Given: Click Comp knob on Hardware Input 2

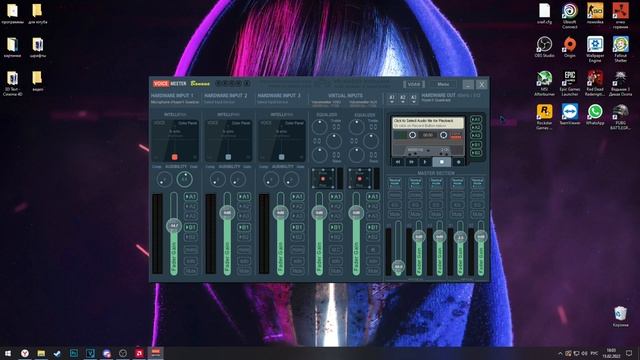Looking at the screenshot, I should click(x=217, y=179).
